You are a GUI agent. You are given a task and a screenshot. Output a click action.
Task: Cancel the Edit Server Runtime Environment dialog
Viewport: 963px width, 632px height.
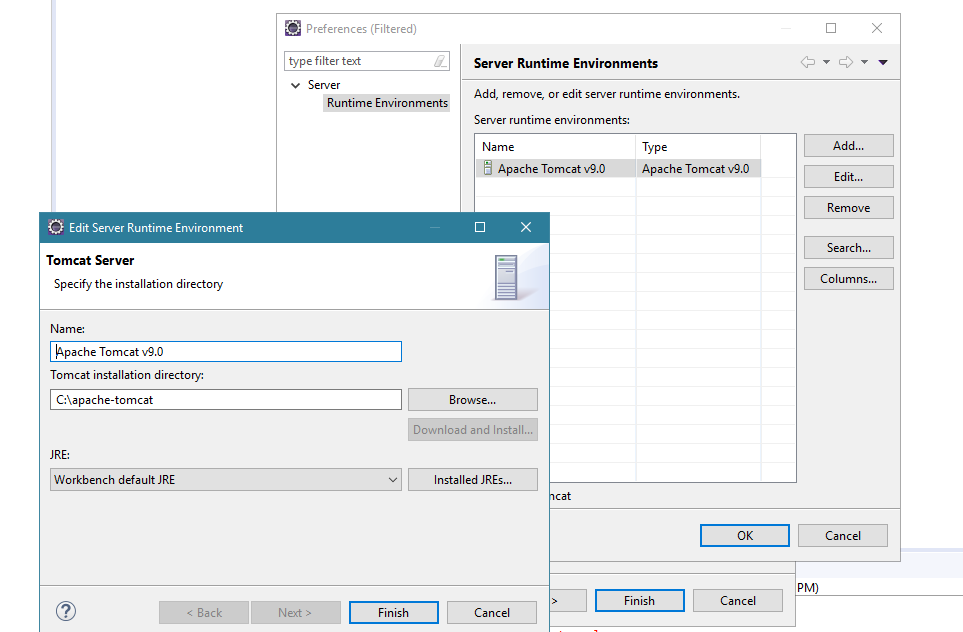tap(491, 612)
